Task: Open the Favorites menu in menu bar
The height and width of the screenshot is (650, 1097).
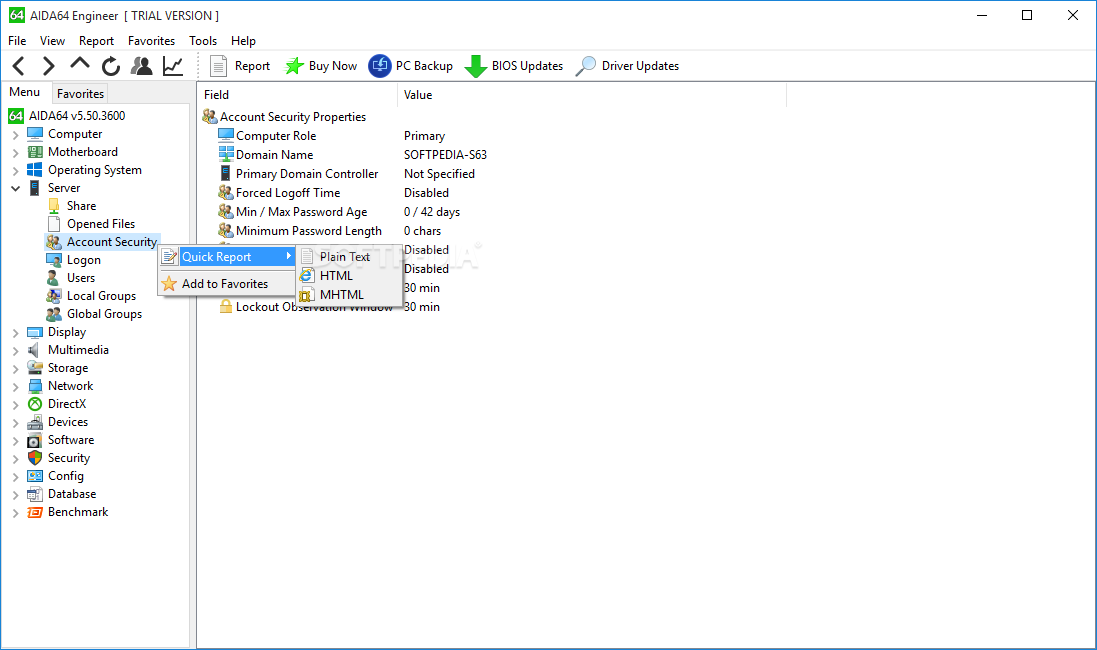Action: 151,41
